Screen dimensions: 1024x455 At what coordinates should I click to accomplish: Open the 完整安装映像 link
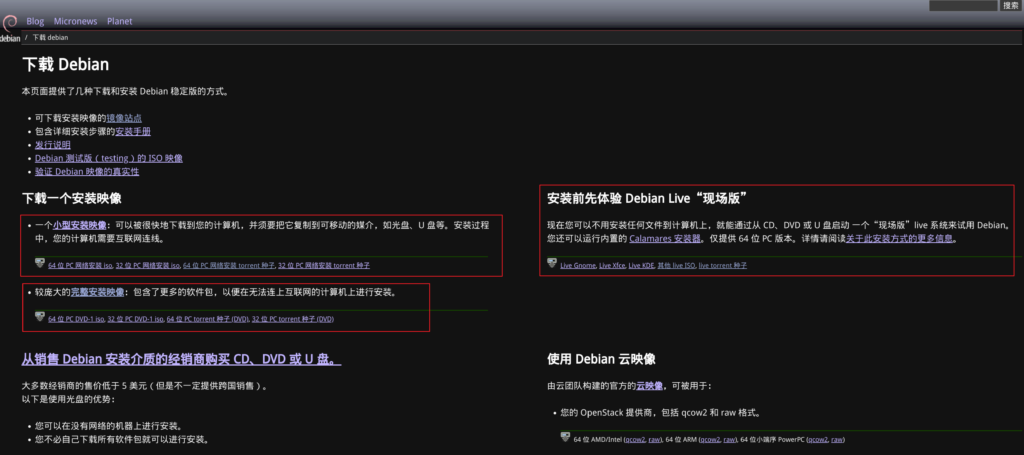point(97,292)
